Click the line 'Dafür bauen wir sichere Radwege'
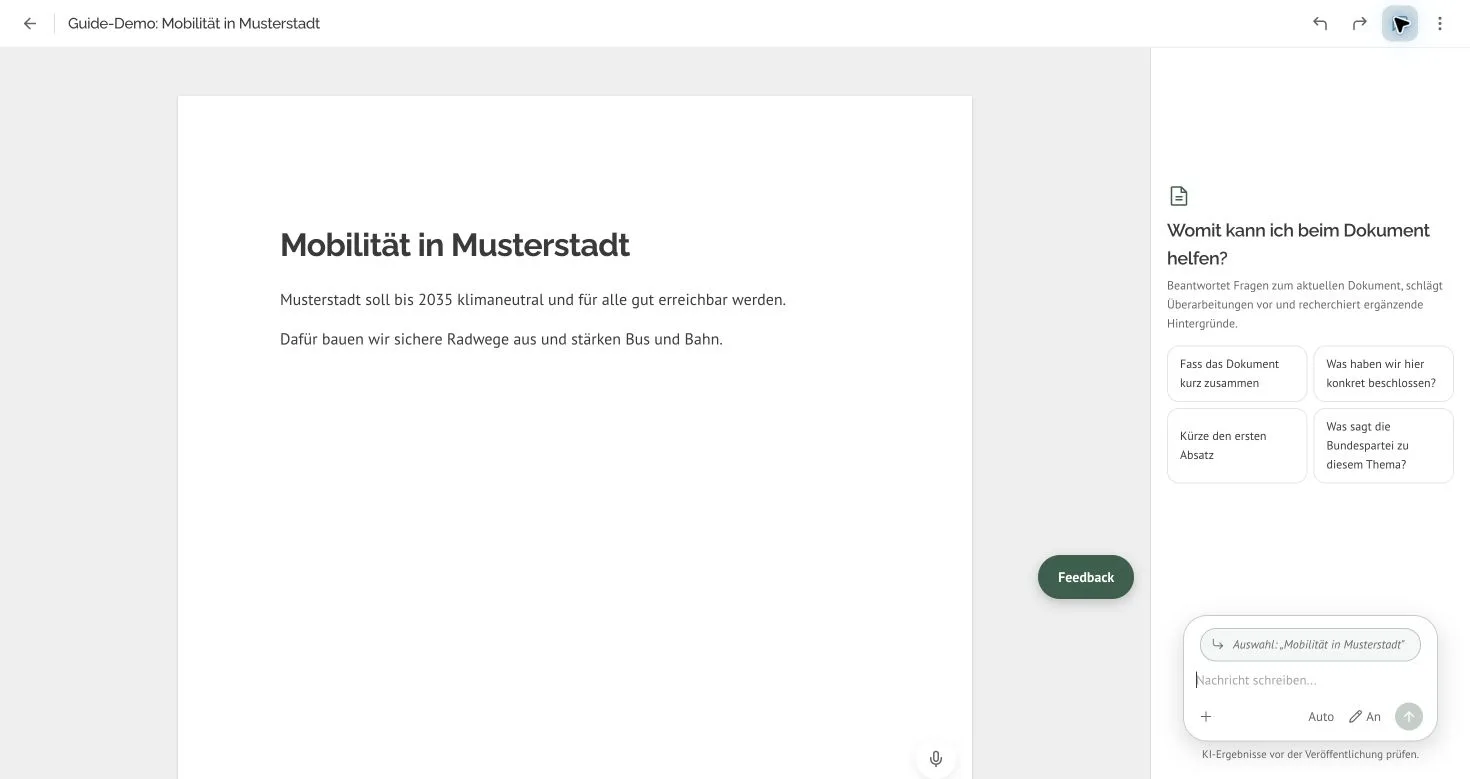The image size is (1470, 779). click(x=501, y=339)
